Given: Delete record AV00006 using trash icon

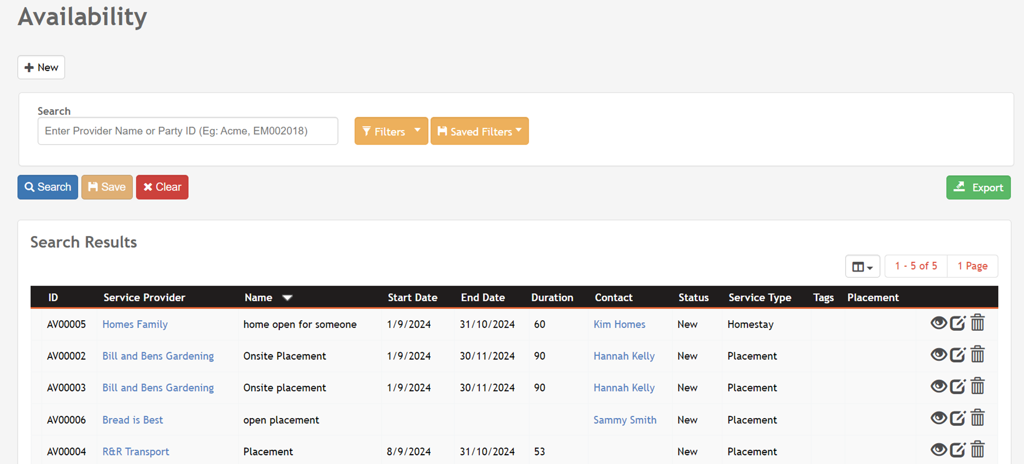Looking at the screenshot, I should (x=977, y=418).
